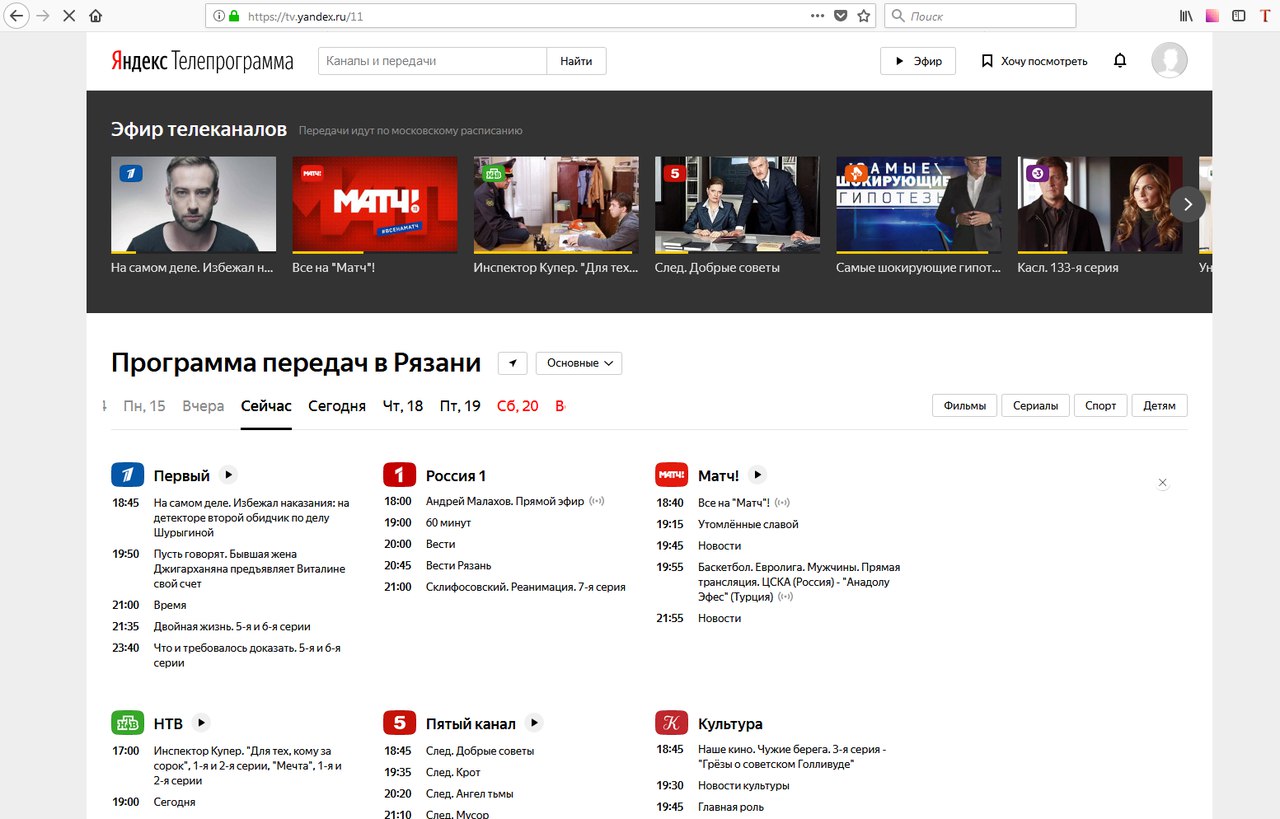
Task: Click the browser search field Поиск
Action: pyautogui.click(x=980, y=16)
